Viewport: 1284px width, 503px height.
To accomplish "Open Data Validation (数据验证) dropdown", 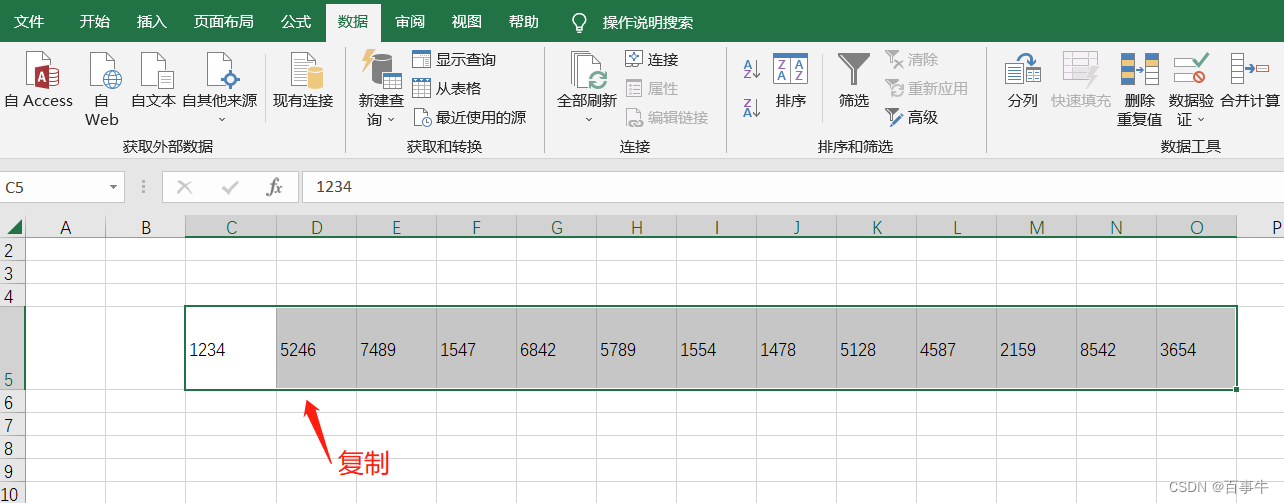I will (x=1191, y=90).
